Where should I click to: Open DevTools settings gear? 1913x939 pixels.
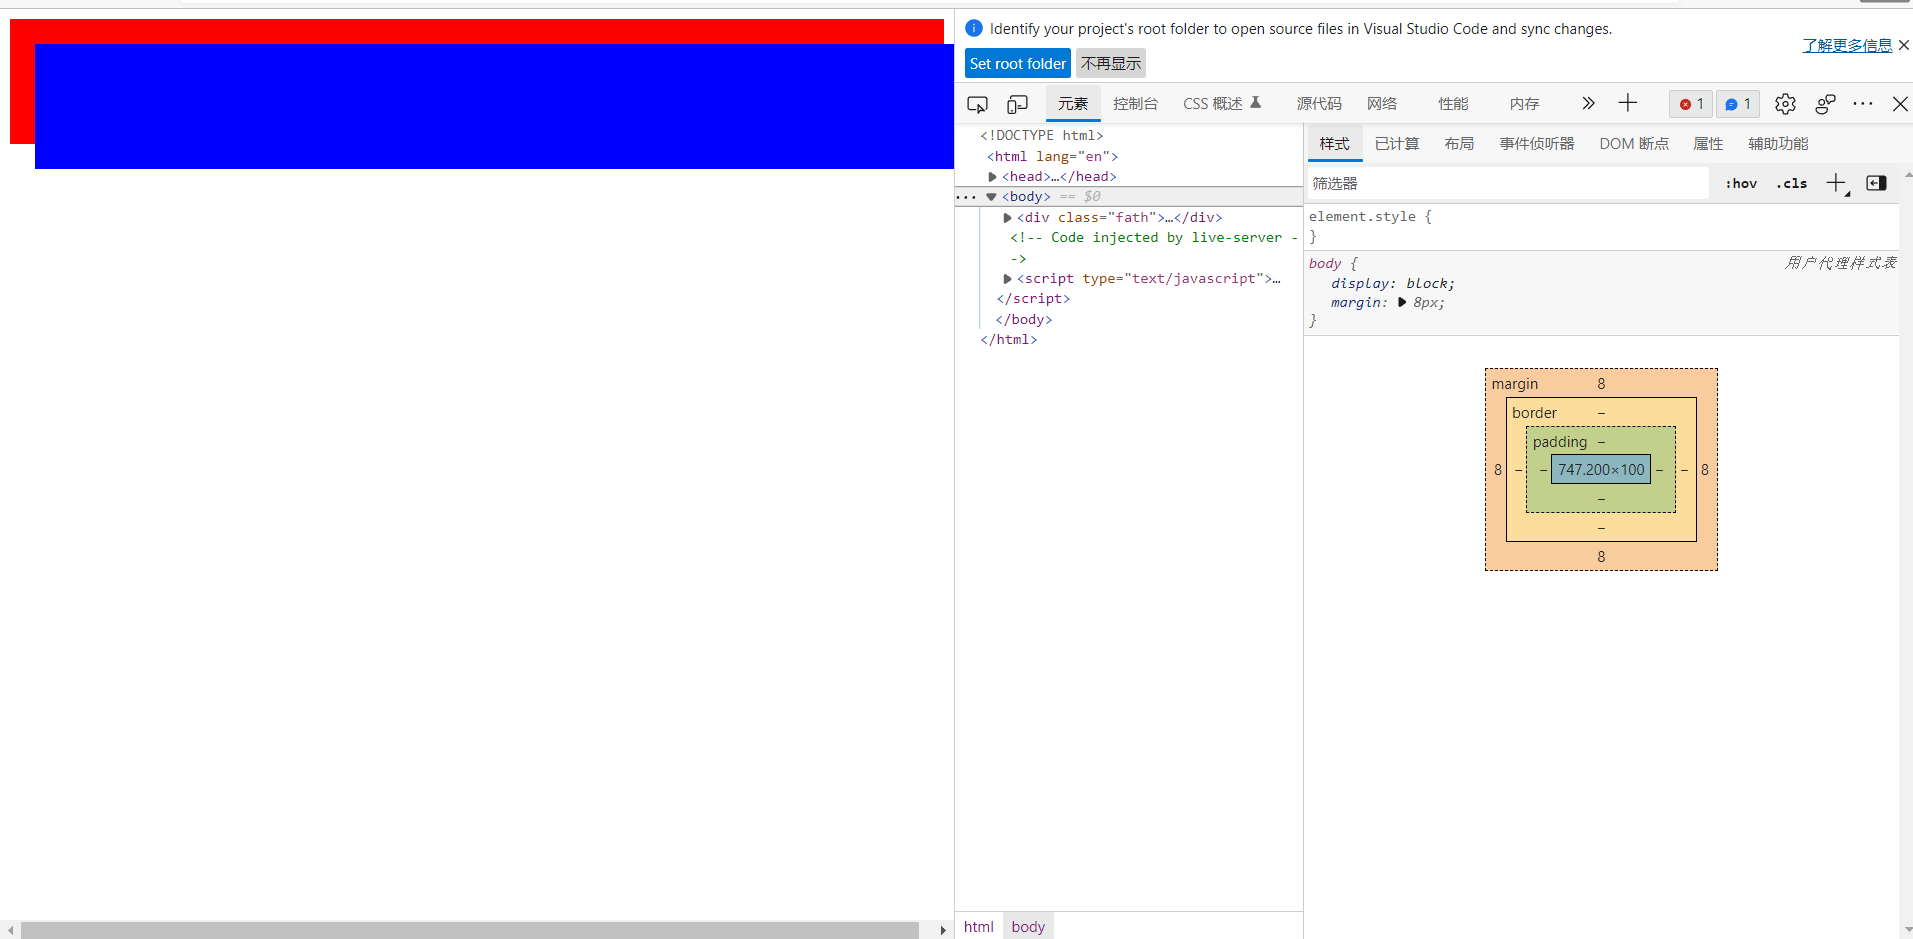pos(1785,103)
